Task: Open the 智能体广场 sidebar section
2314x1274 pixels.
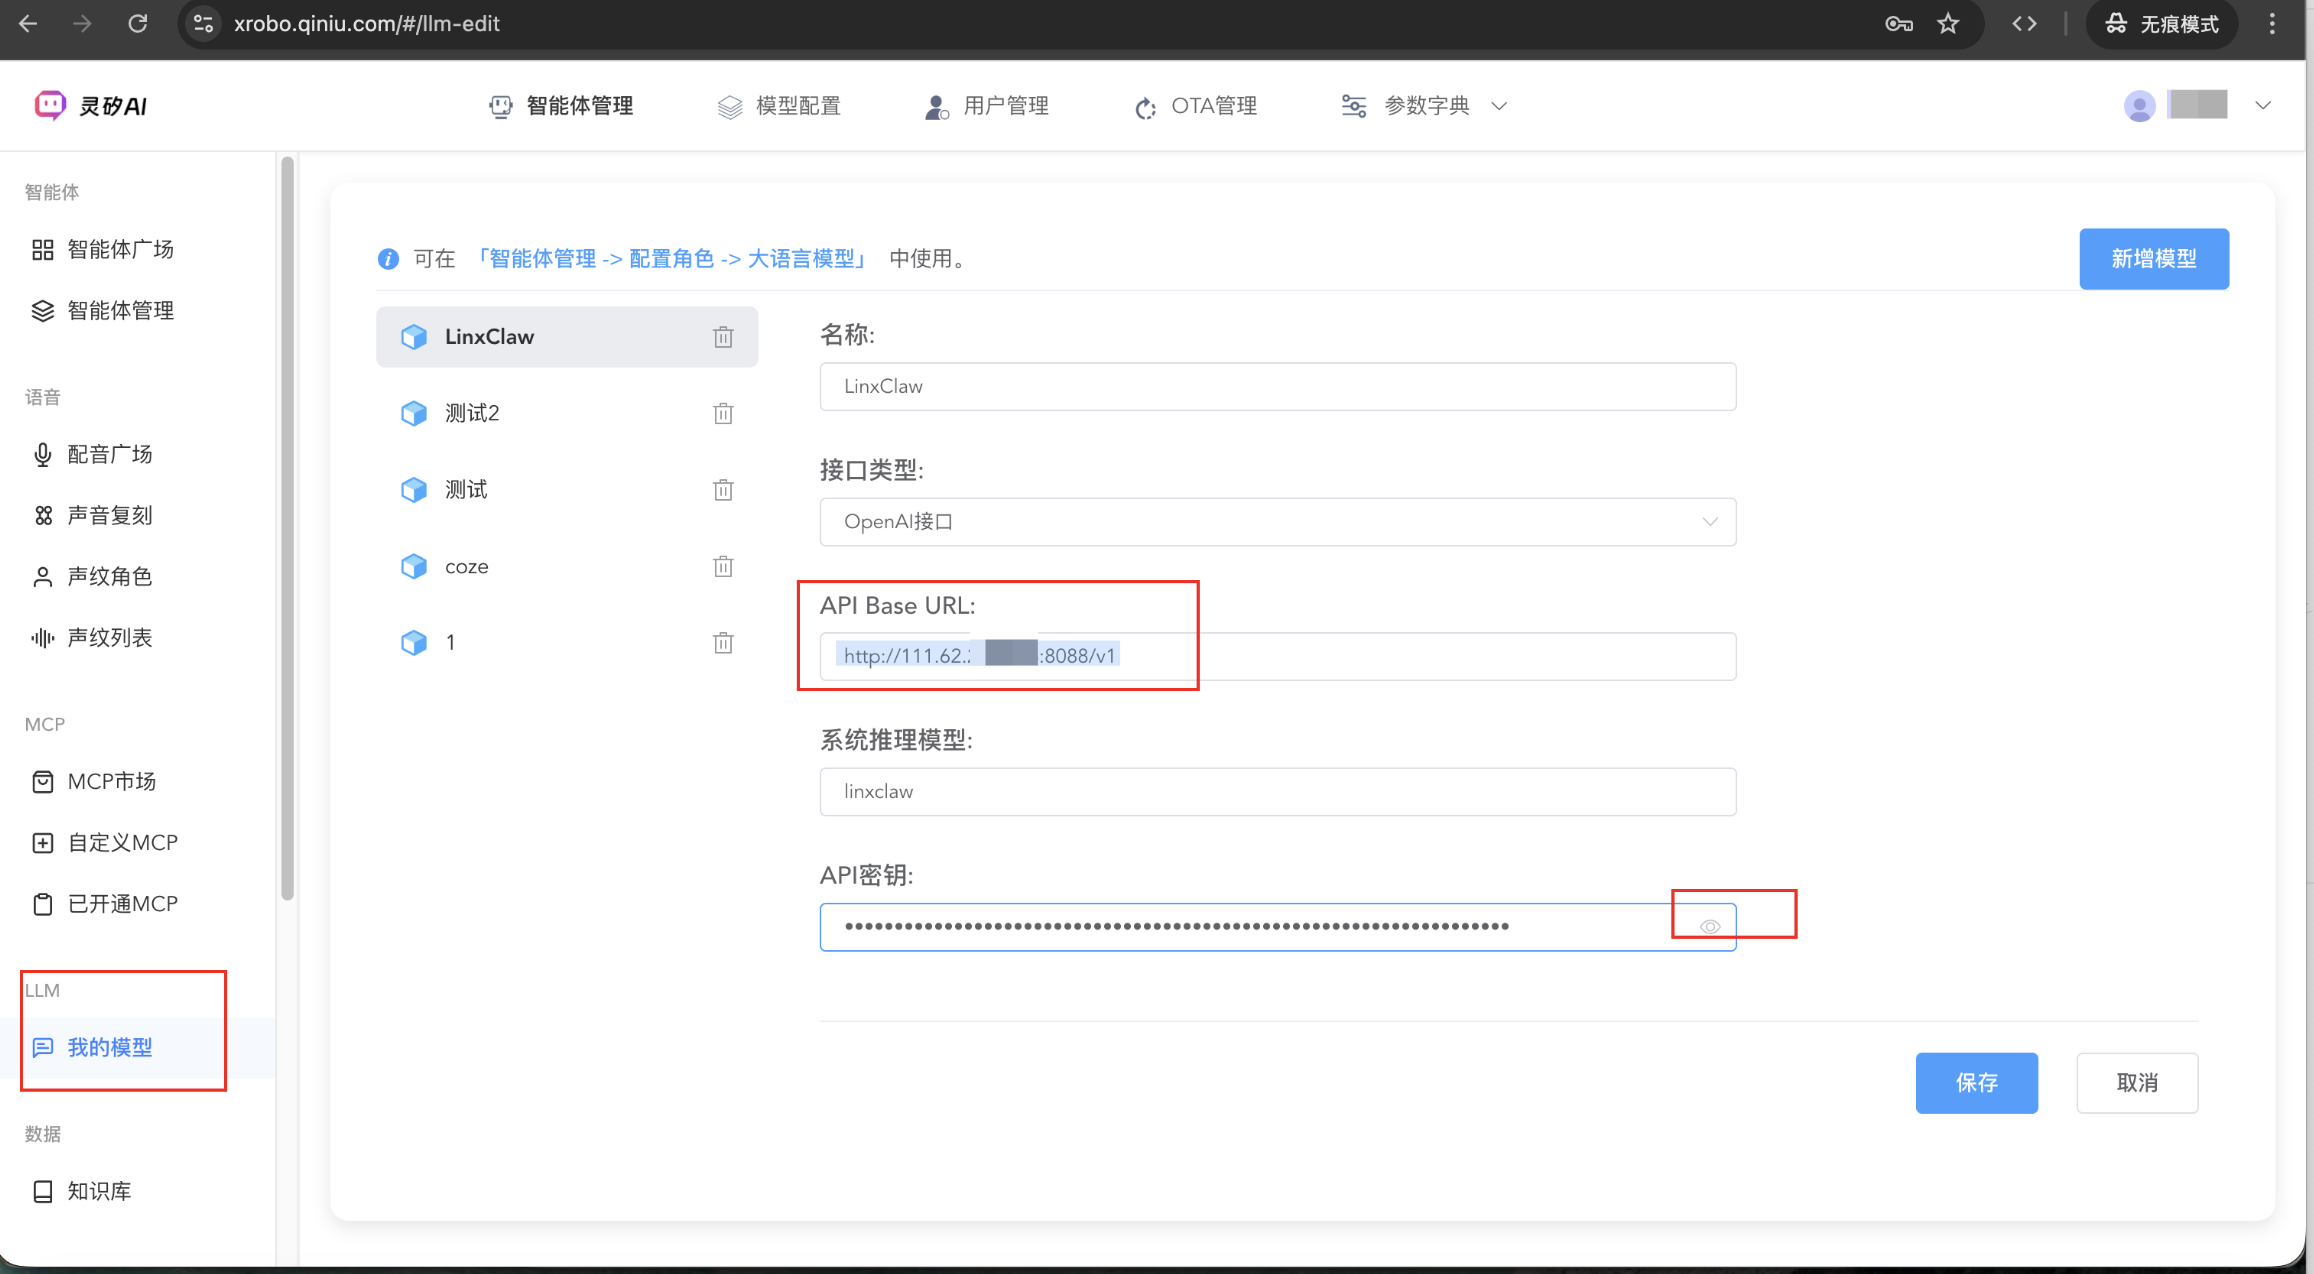Action: tap(120, 249)
